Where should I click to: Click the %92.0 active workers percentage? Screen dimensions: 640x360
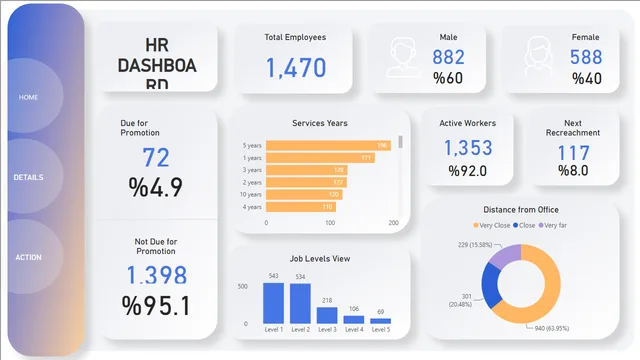coord(468,171)
